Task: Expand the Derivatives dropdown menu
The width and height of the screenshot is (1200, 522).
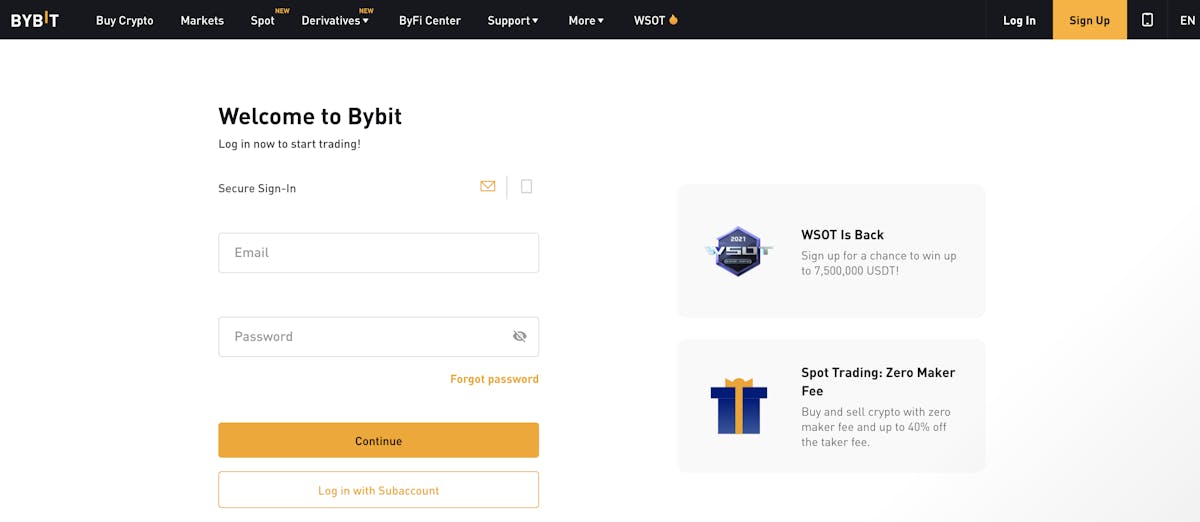Action: click(x=335, y=20)
